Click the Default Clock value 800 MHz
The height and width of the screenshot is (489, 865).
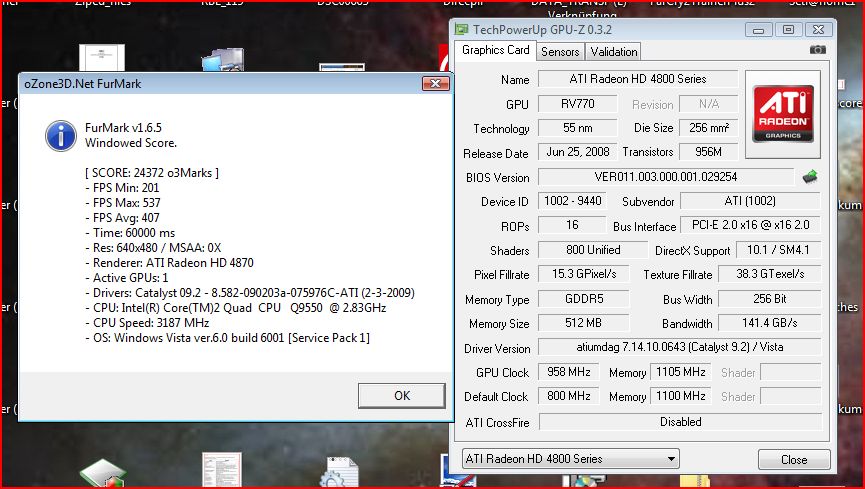click(x=569, y=396)
